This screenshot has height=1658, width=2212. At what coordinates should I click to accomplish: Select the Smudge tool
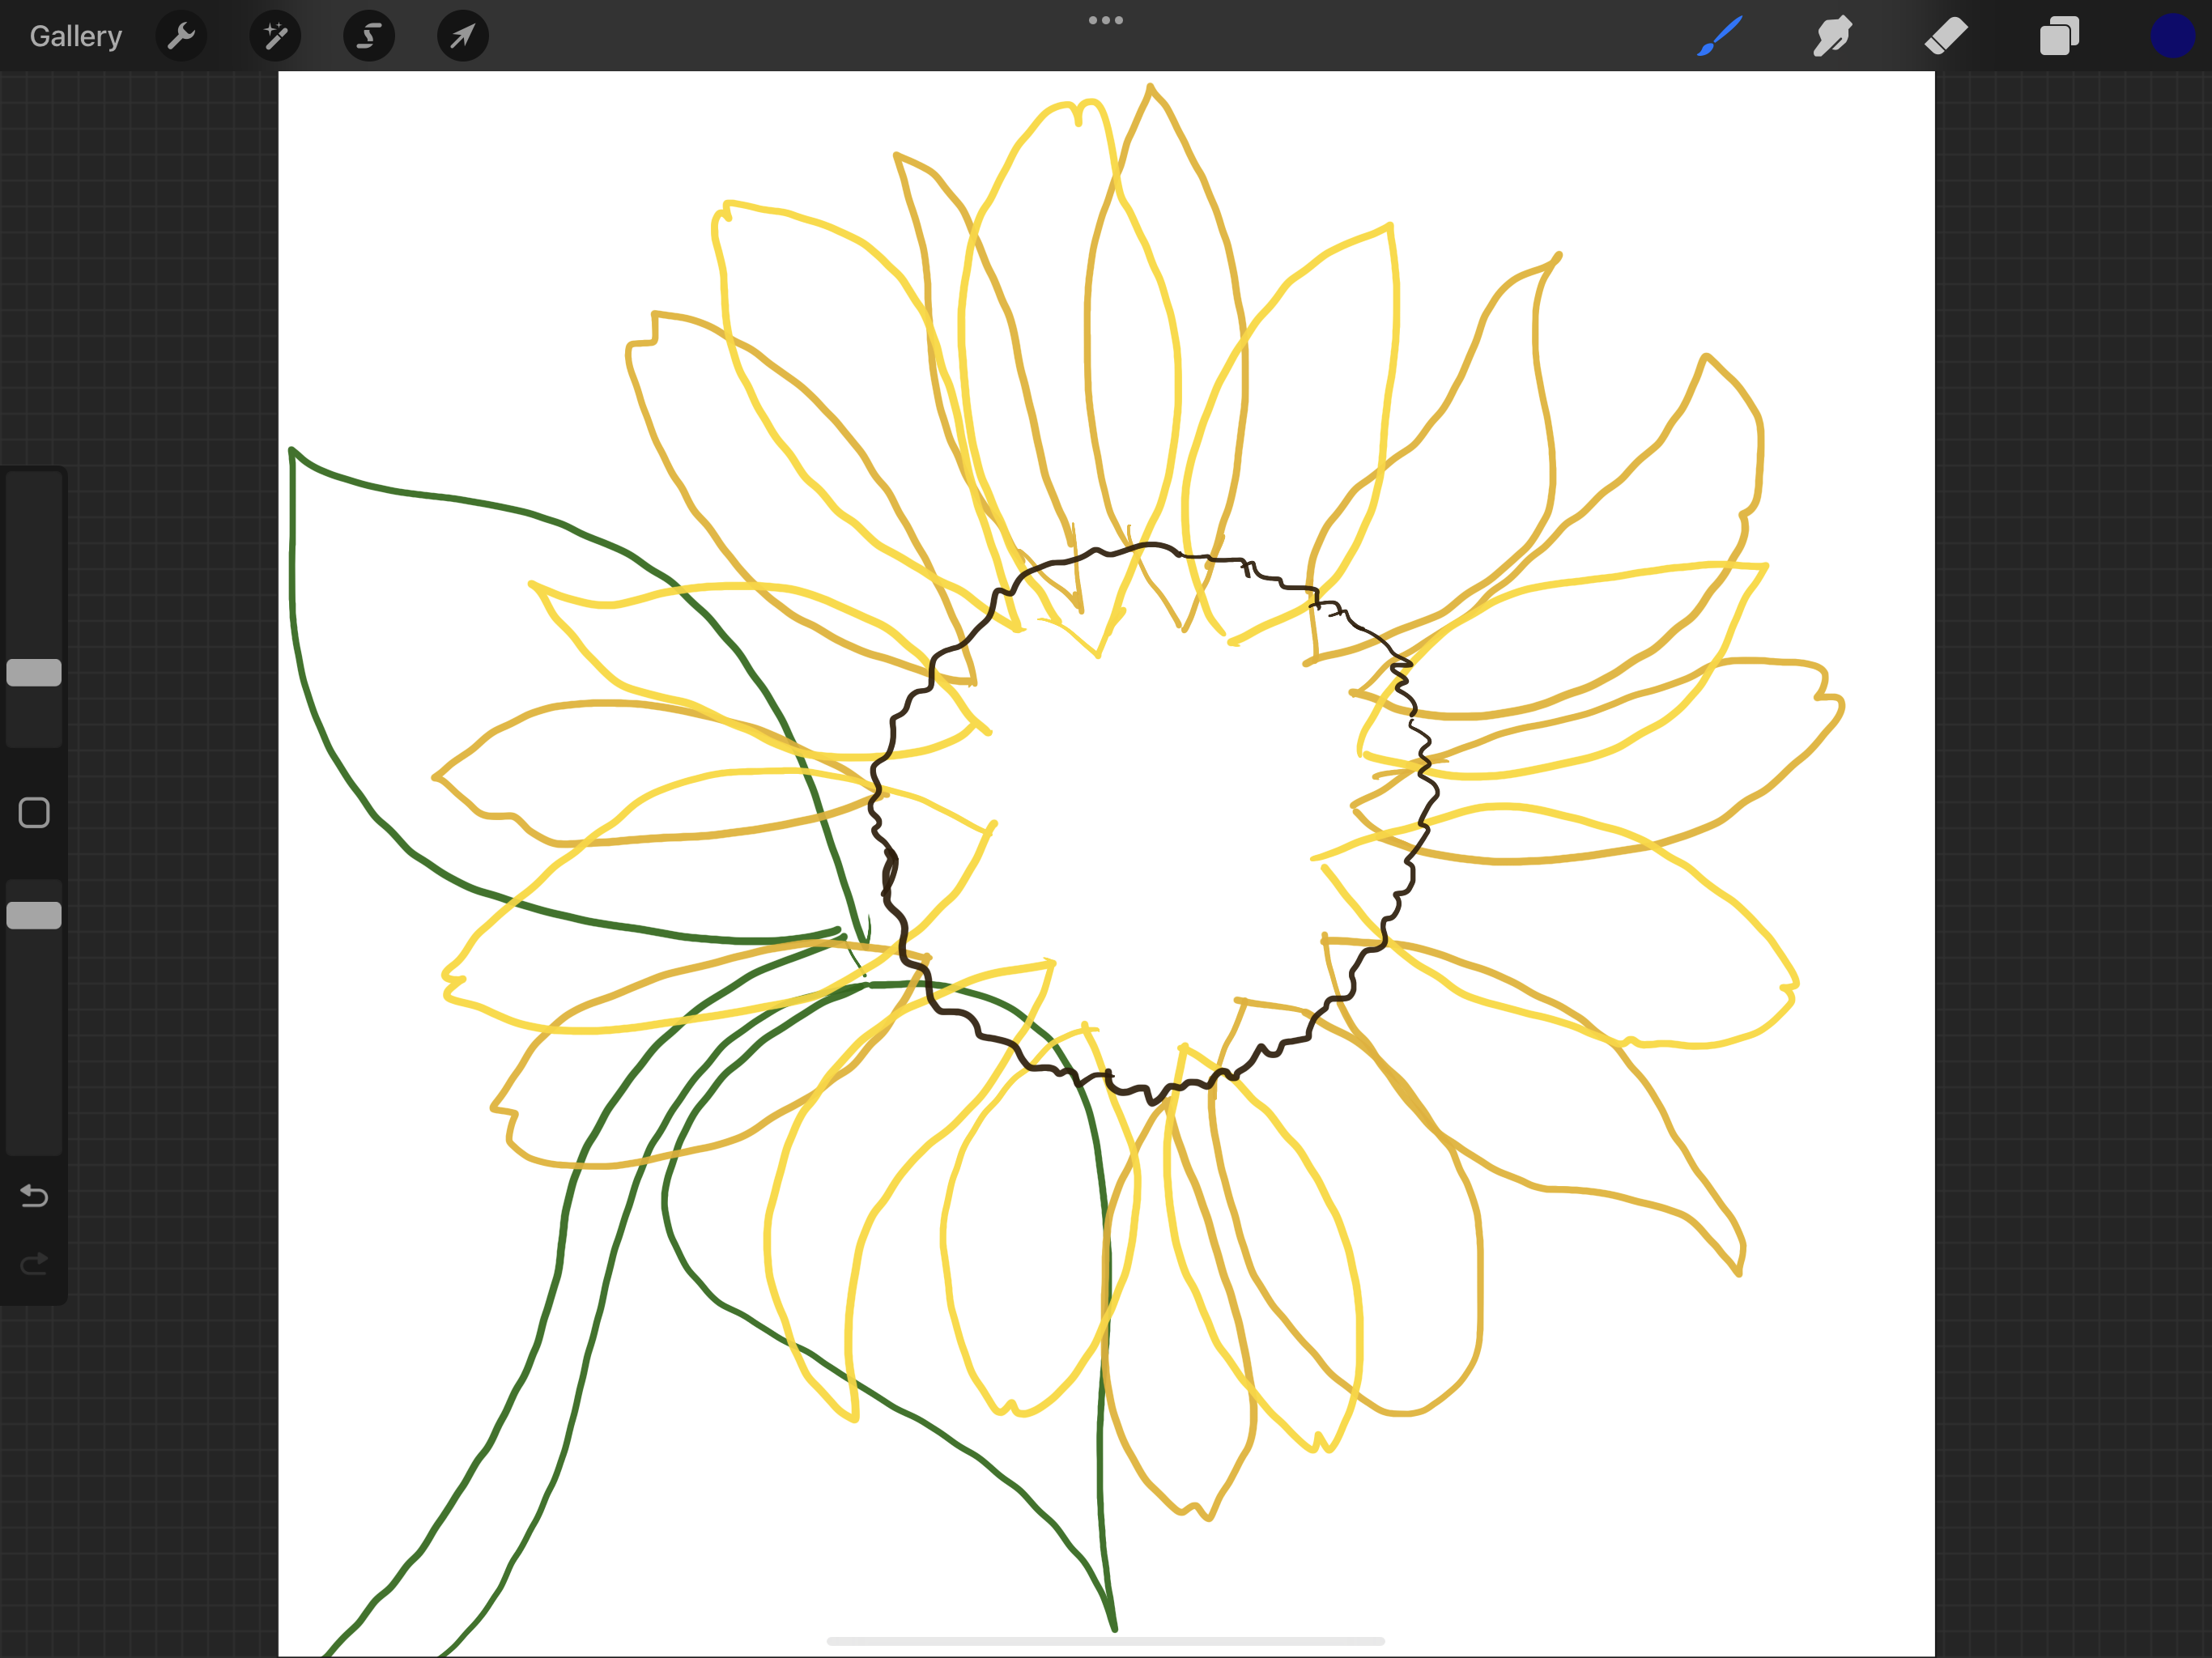point(1832,37)
